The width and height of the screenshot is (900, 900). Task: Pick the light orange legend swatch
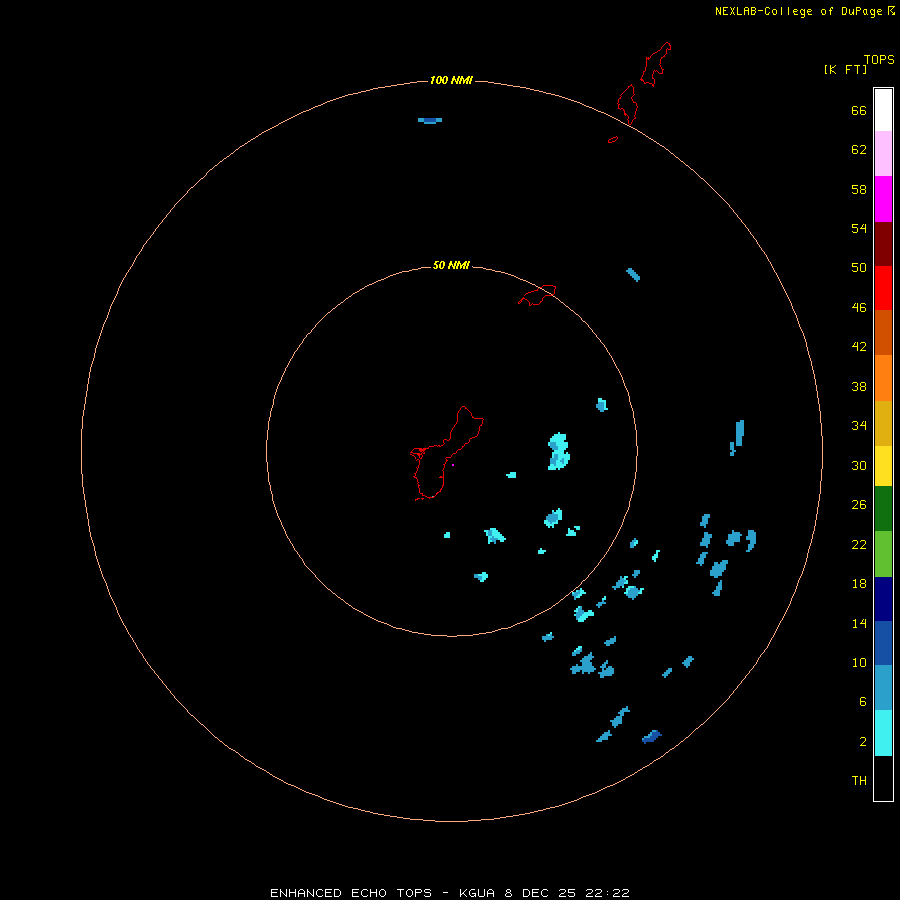(883, 378)
